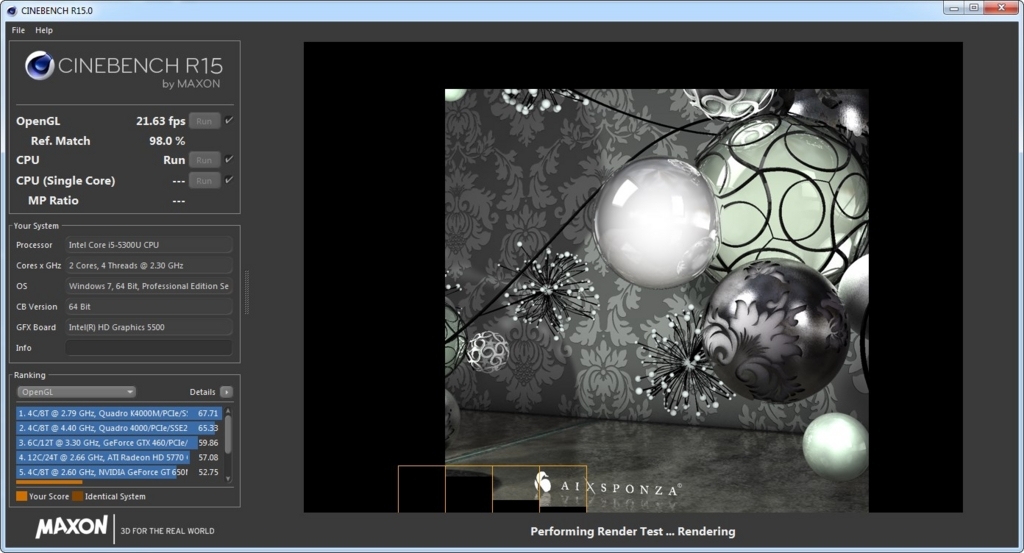Close the Cinebench R15 window
This screenshot has width=1024, height=553.
pos(1002,8)
